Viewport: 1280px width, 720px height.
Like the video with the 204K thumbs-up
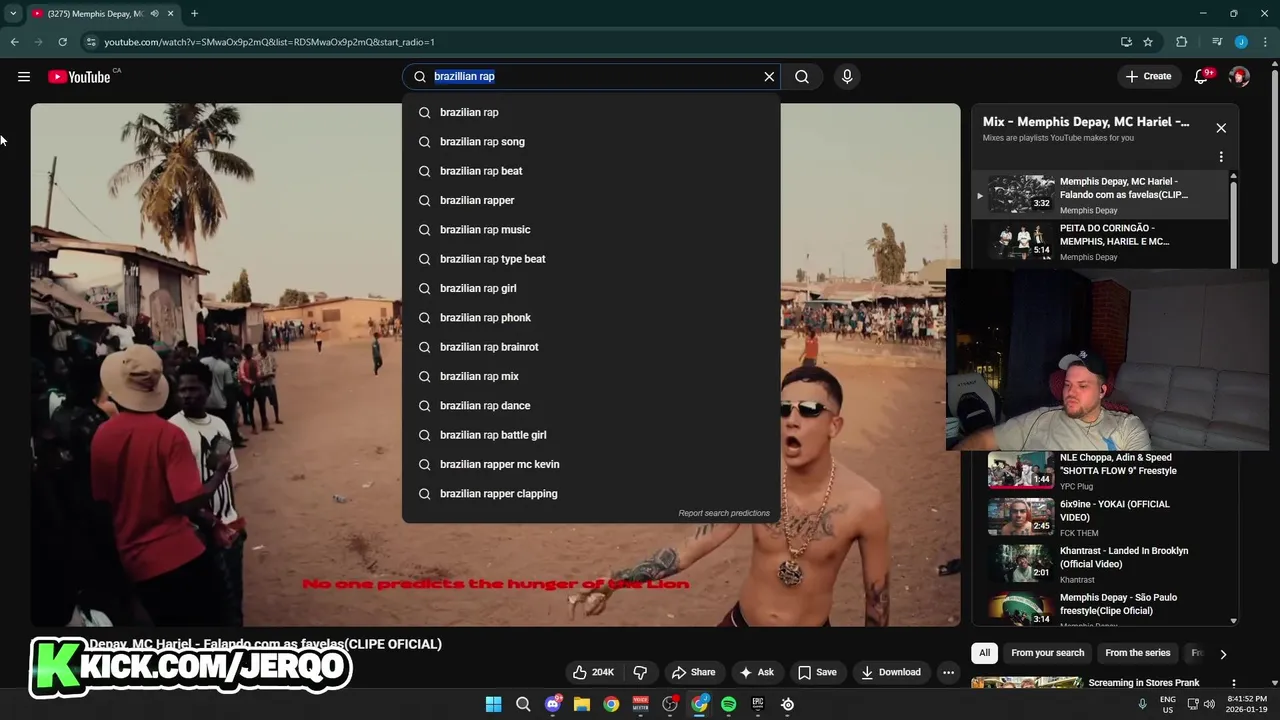pos(592,672)
